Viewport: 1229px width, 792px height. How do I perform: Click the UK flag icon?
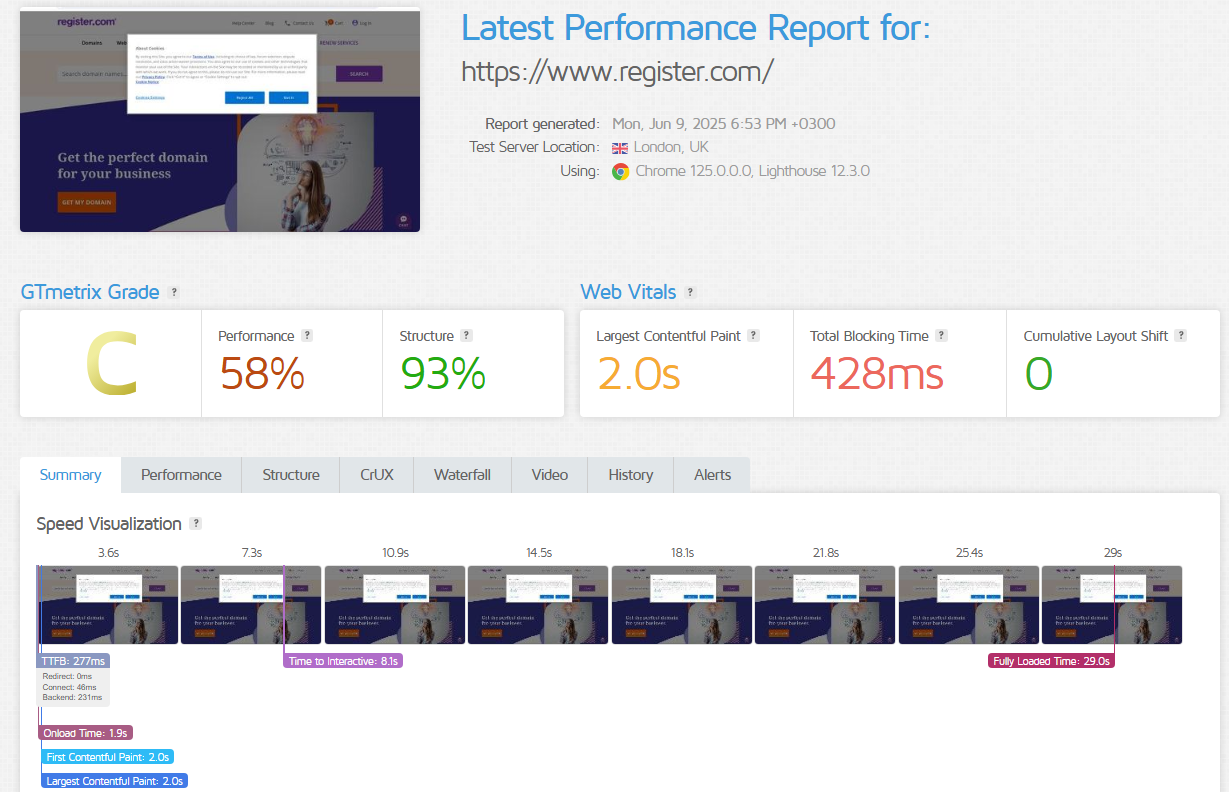click(x=620, y=147)
